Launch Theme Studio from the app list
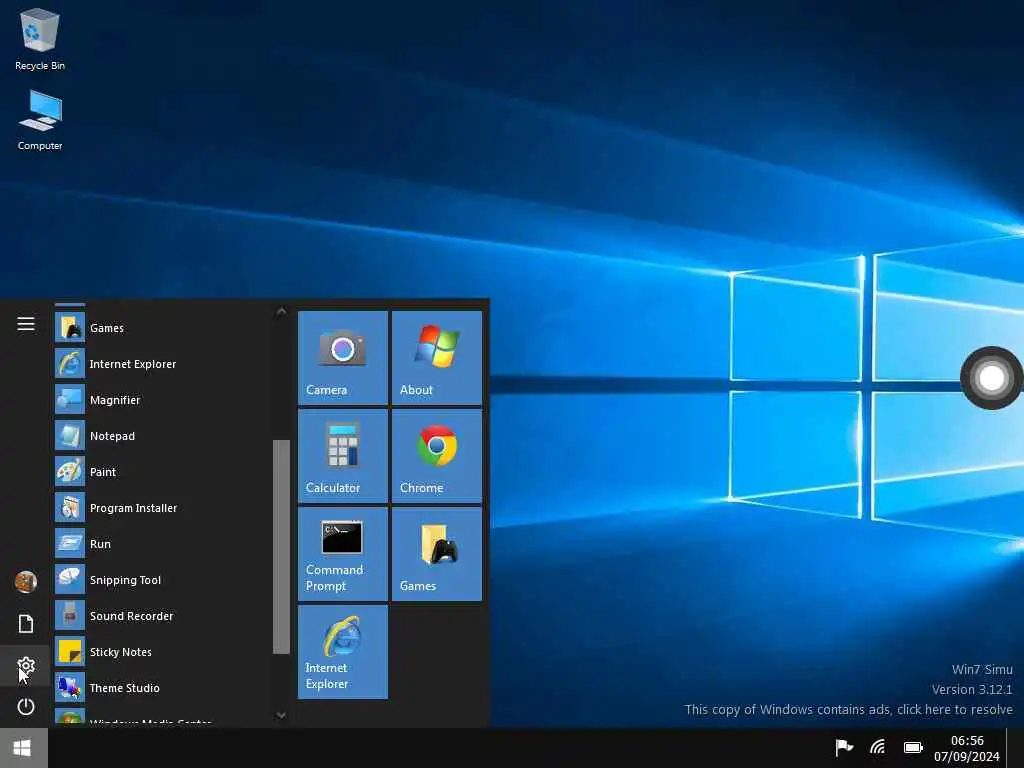This screenshot has height=768, width=1024. click(x=162, y=688)
